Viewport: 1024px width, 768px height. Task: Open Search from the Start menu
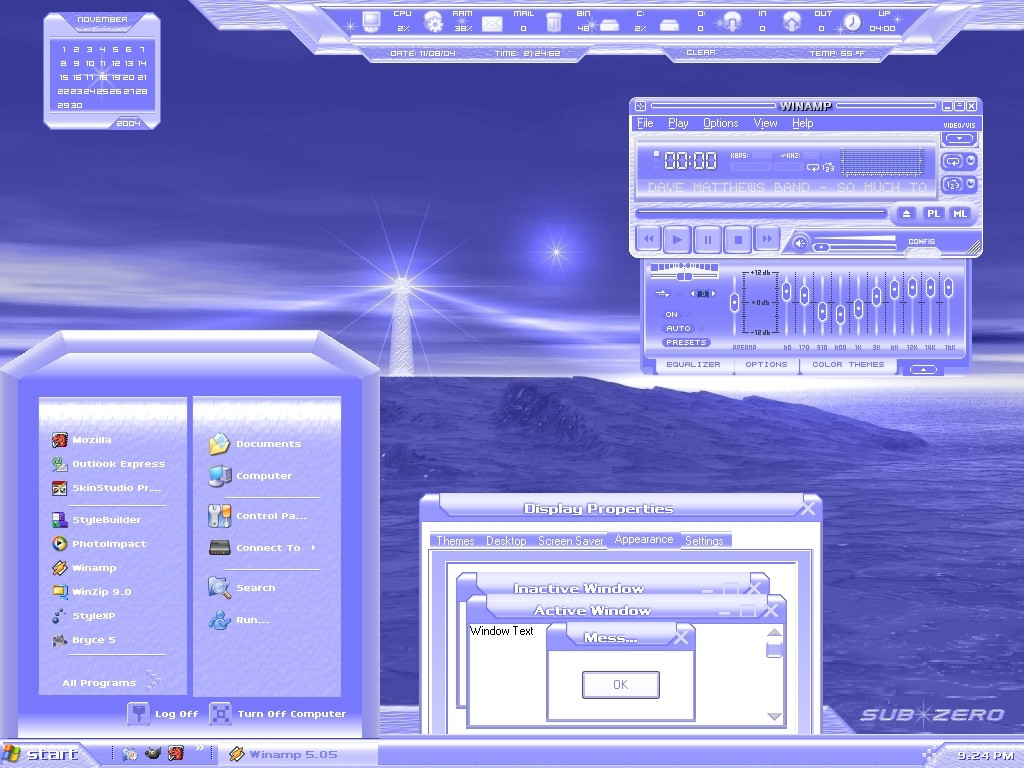242,588
